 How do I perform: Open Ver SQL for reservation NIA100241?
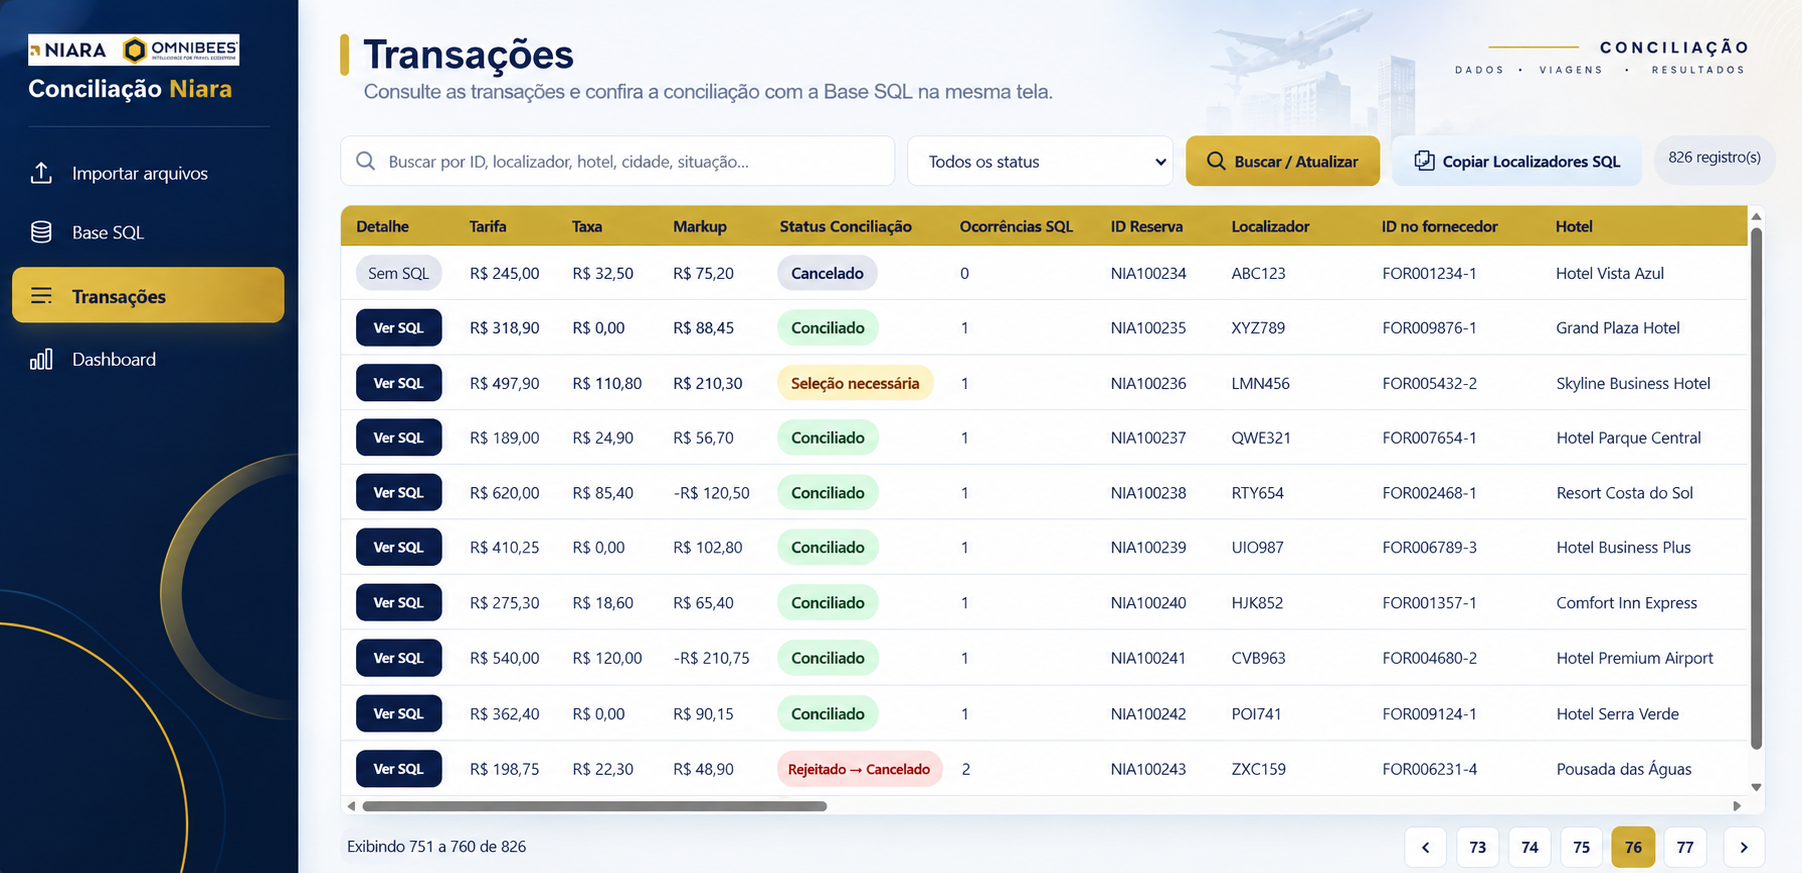pyautogui.click(x=398, y=658)
